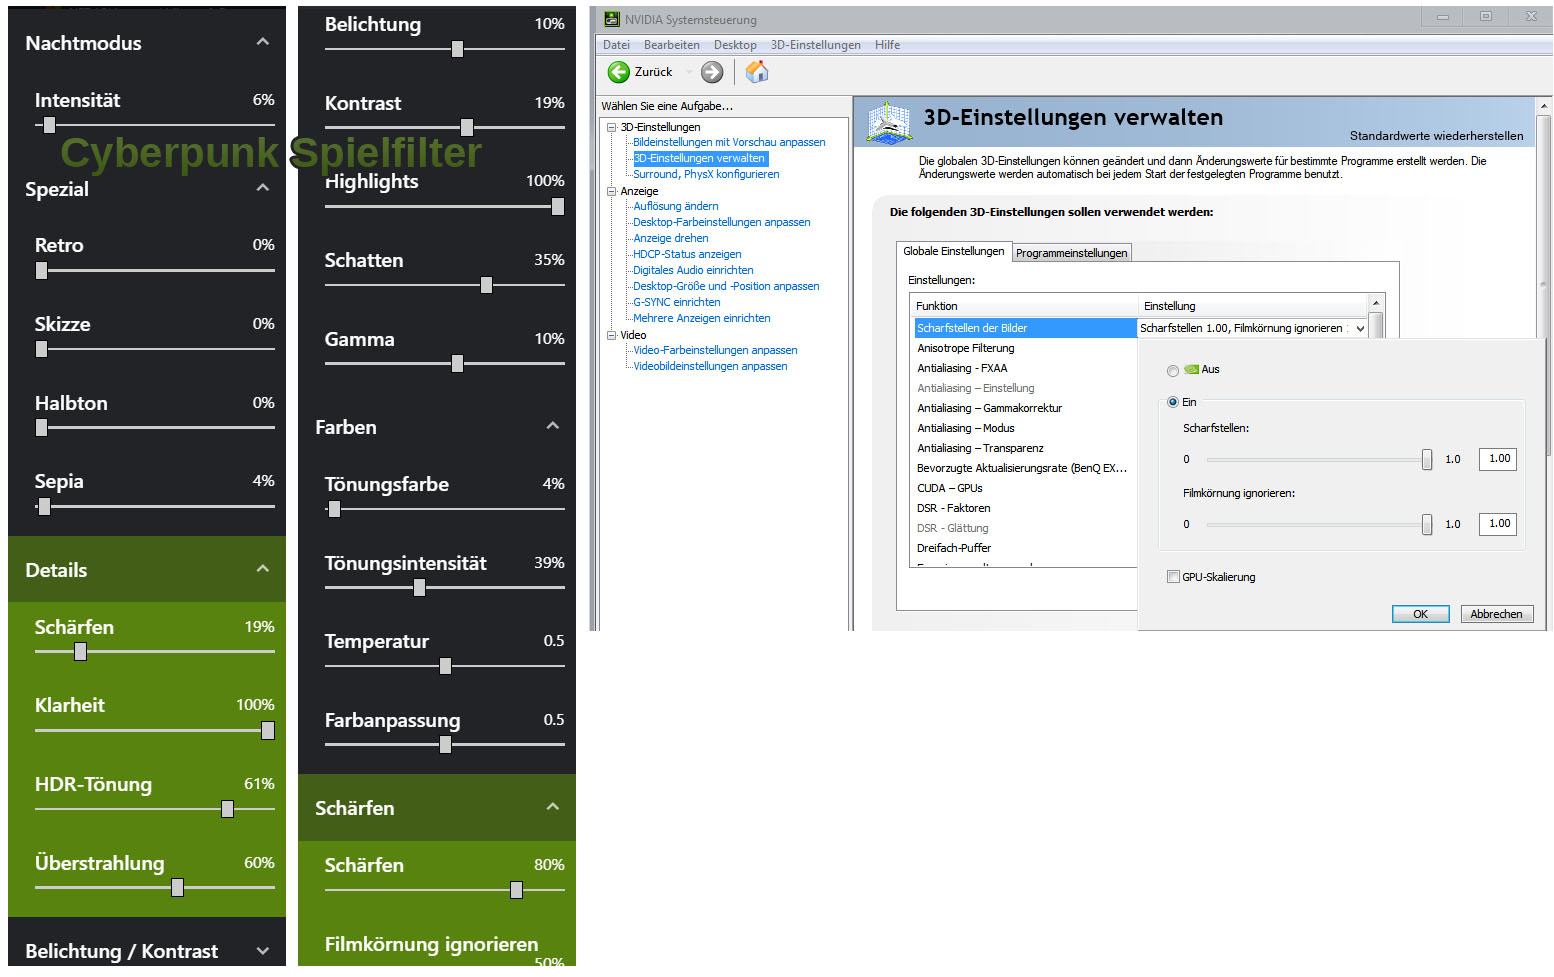Click the OK button
1554x977 pixels.
(1420, 614)
